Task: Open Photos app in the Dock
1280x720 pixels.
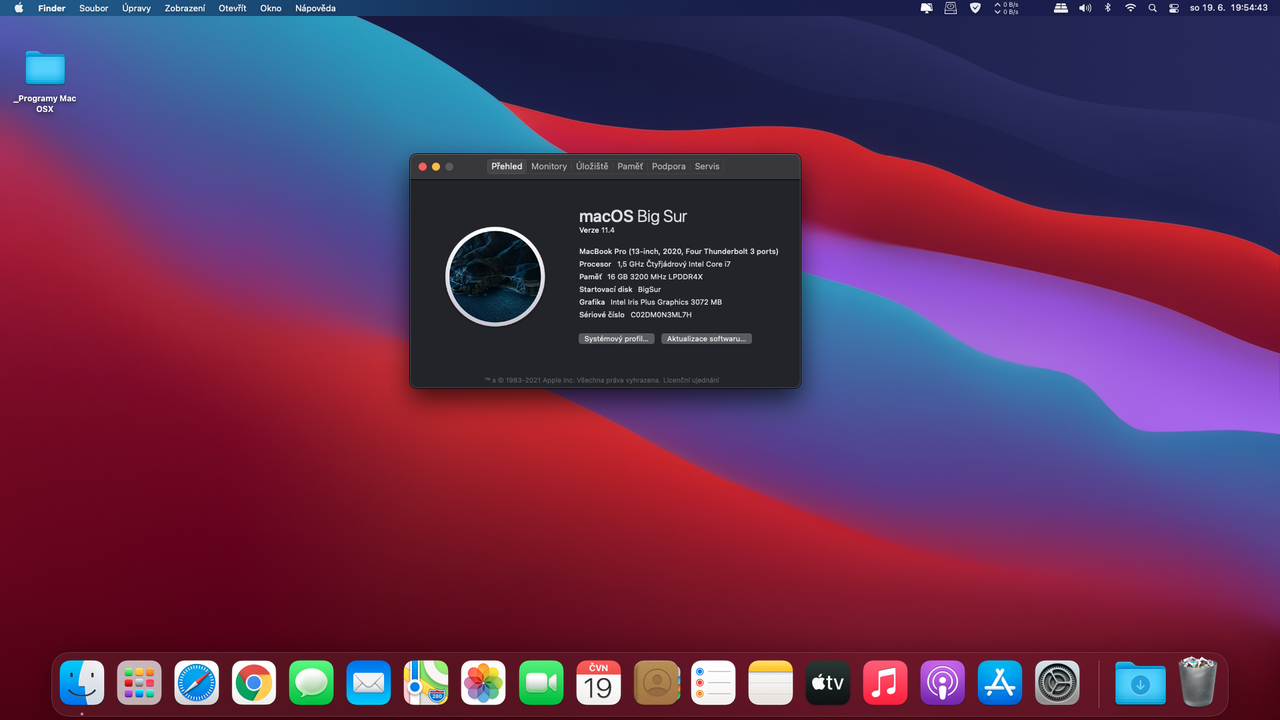Action: [484, 683]
